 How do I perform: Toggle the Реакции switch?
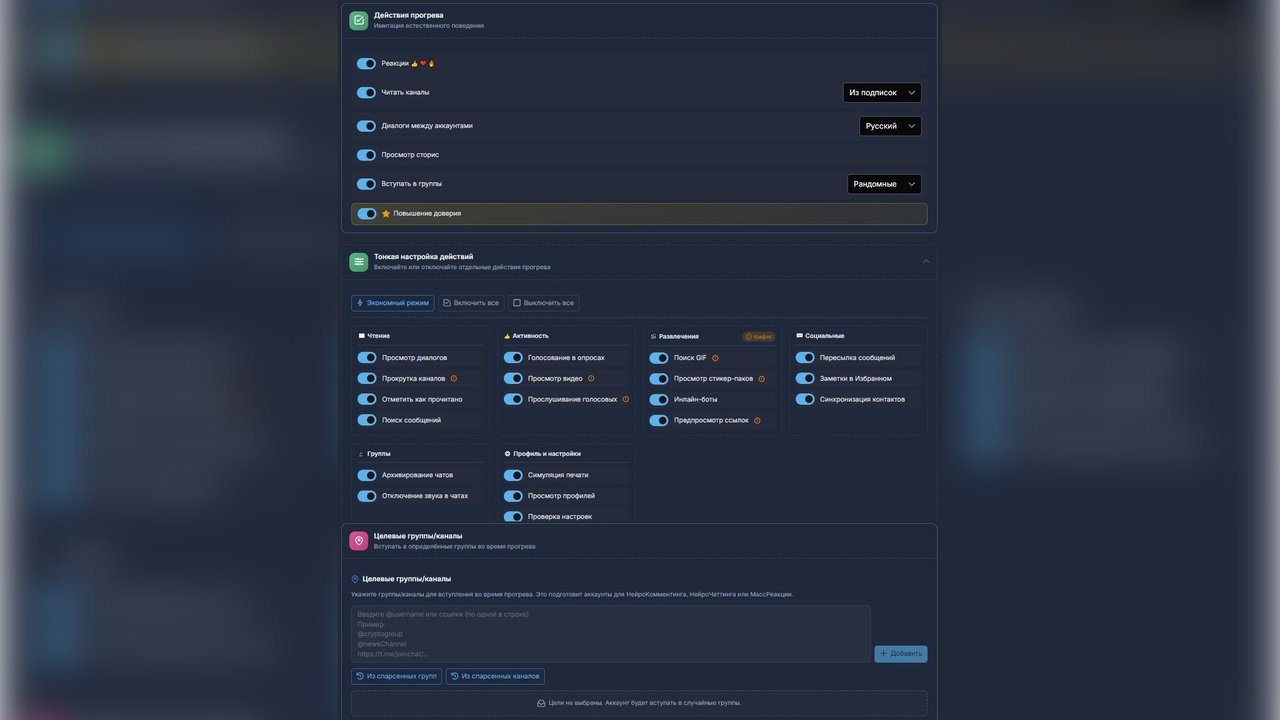[x=366, y=63]
